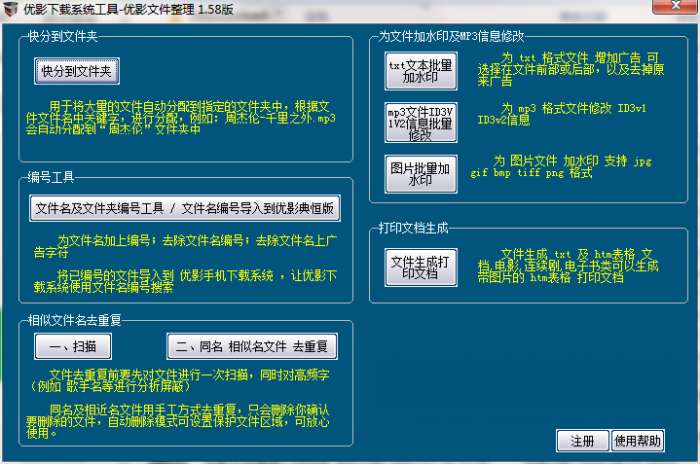Viewport: 700px width, 464px height.
Task: Open 图片批量加水印 tool
Action: pyautogui.click(x=421, y=174)
